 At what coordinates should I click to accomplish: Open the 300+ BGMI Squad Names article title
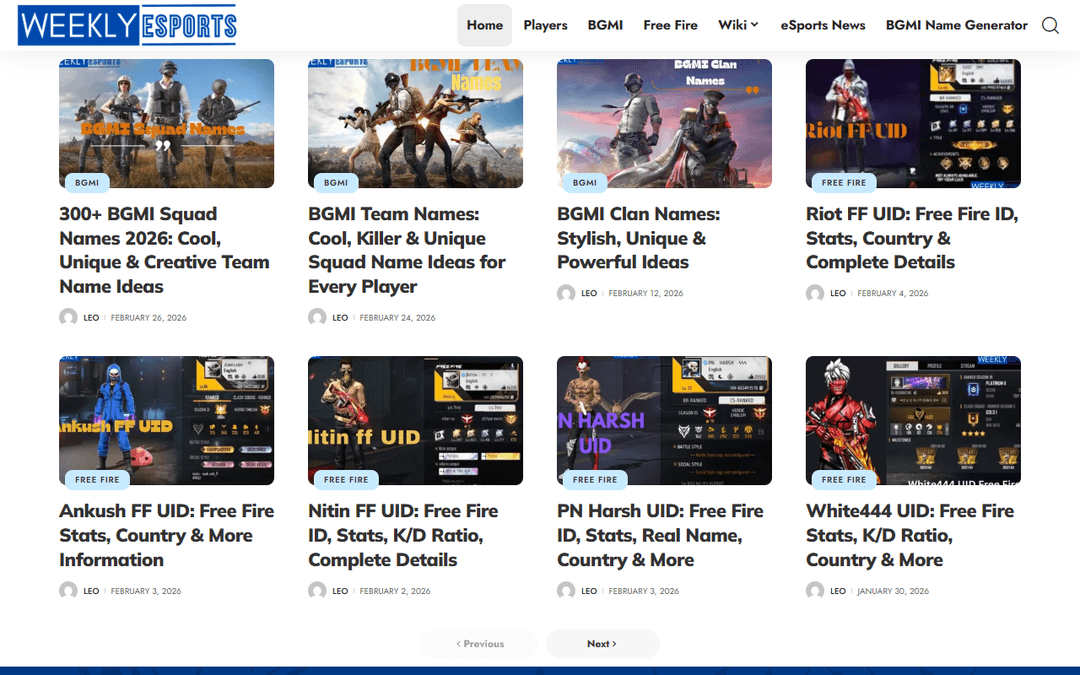point(165,250)
